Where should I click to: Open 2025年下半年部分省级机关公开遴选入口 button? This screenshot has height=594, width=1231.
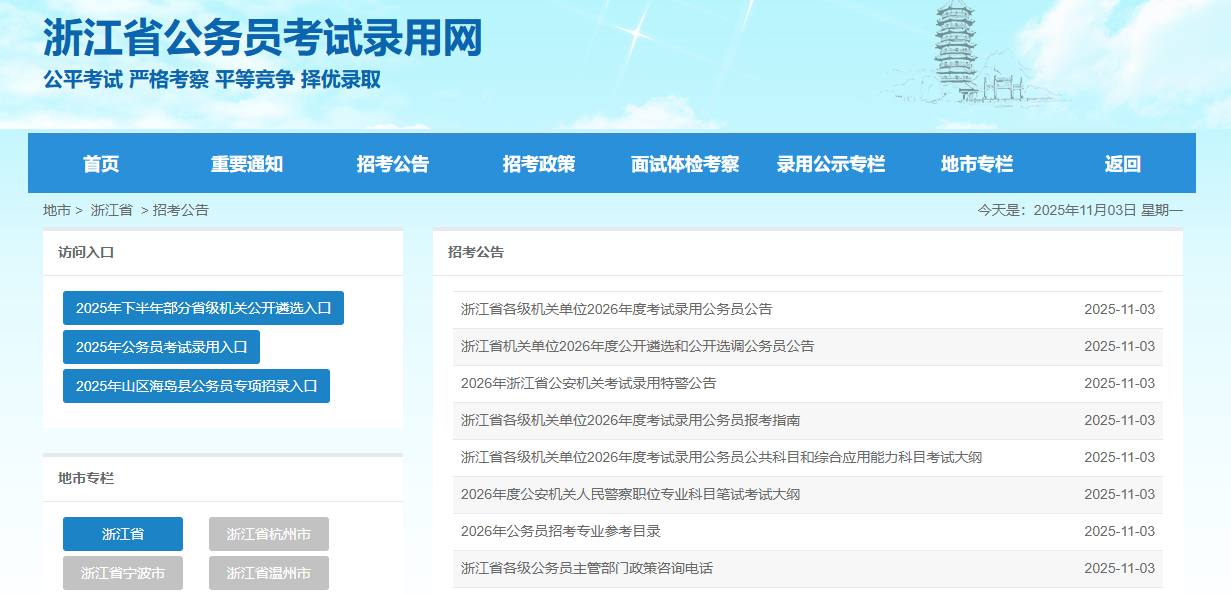click(203, 308)
